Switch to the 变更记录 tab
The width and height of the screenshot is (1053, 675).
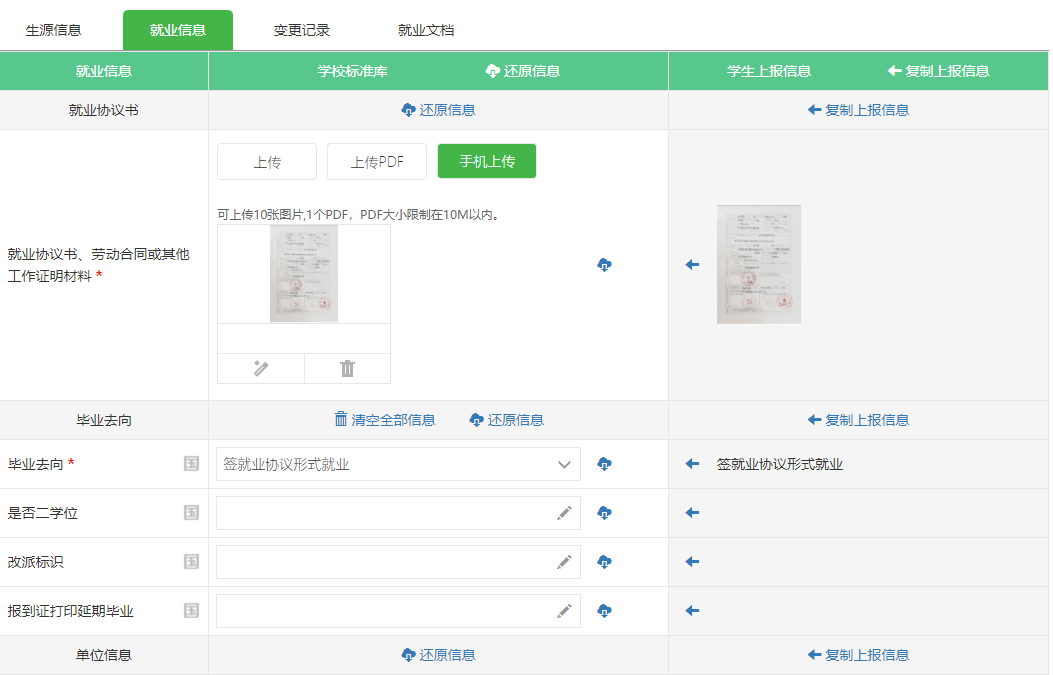[x=302, y=30]
